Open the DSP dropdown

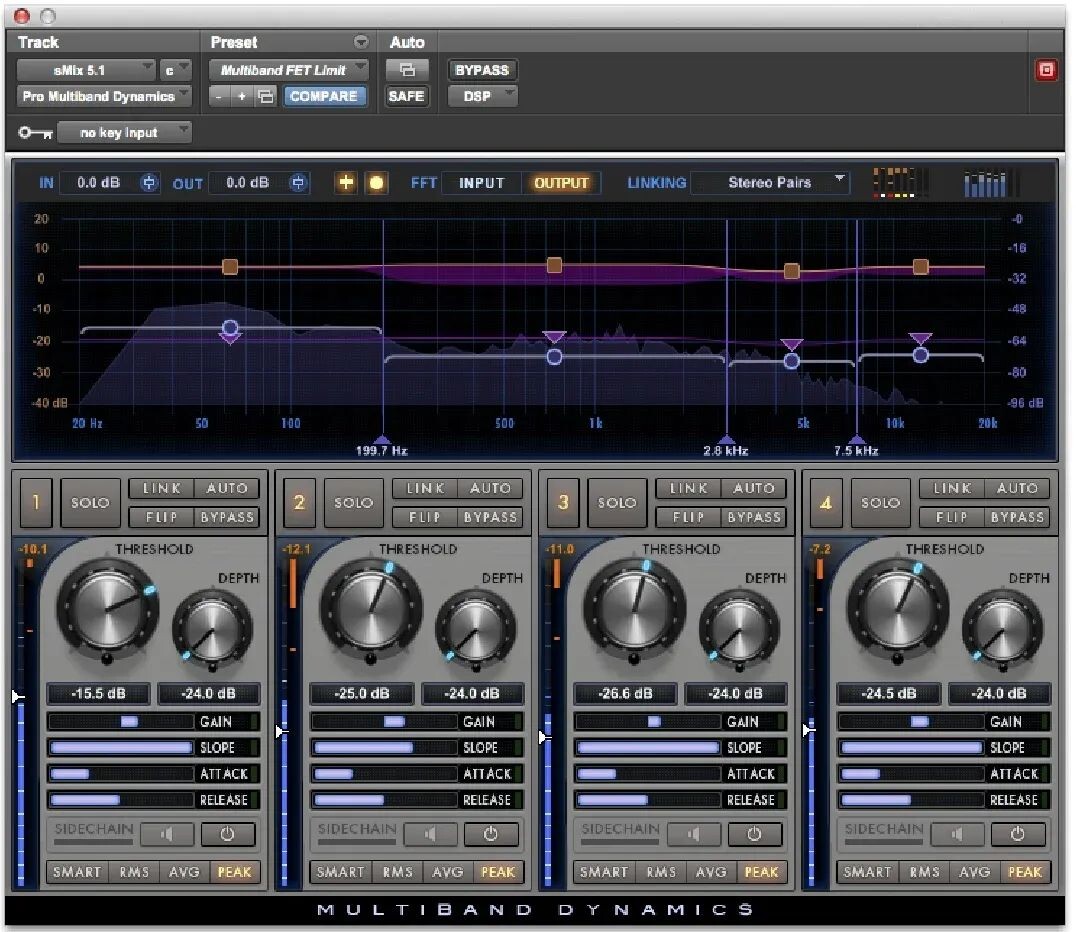pyautogui.click(x=482, y=96)
